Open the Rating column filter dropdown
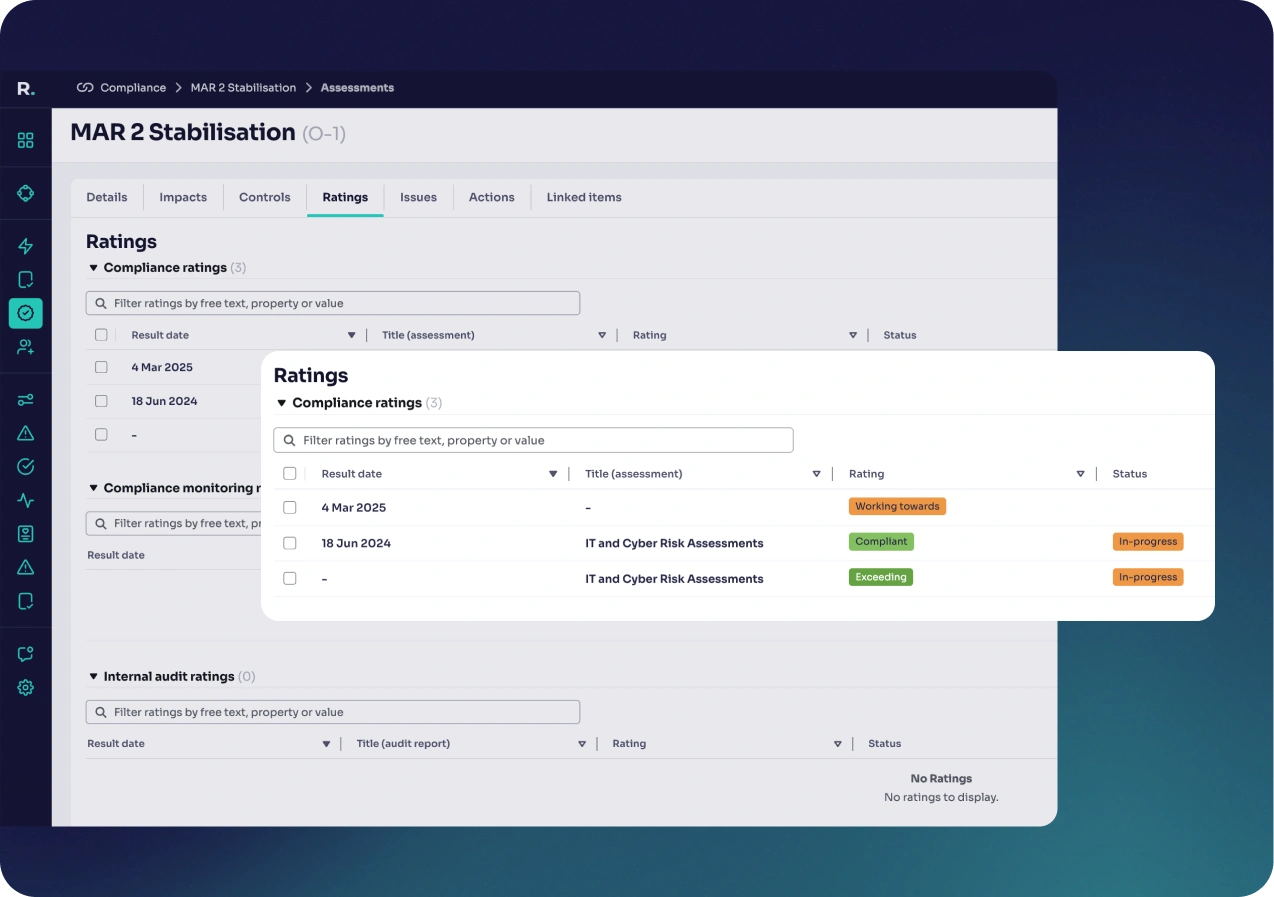This screenshot has width=1274, height=897. (x=1080, y=473)
